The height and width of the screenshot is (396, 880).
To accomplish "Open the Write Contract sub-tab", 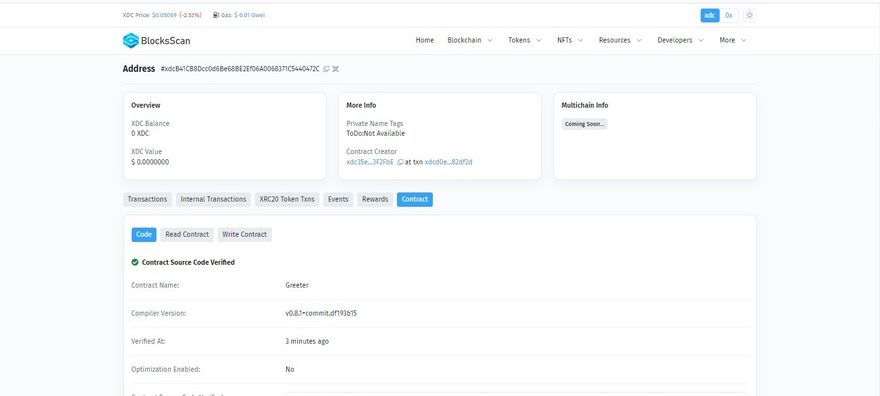I will 244,234.
